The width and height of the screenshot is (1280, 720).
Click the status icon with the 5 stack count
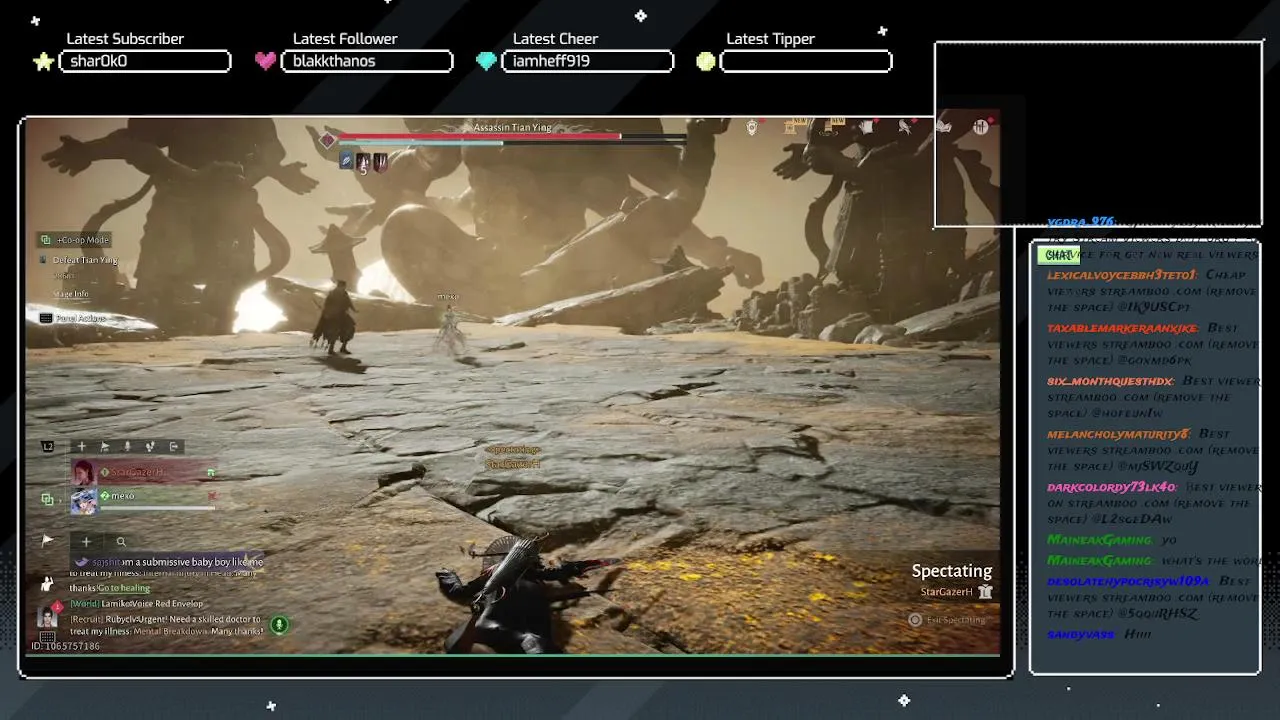tap(364, 161)
